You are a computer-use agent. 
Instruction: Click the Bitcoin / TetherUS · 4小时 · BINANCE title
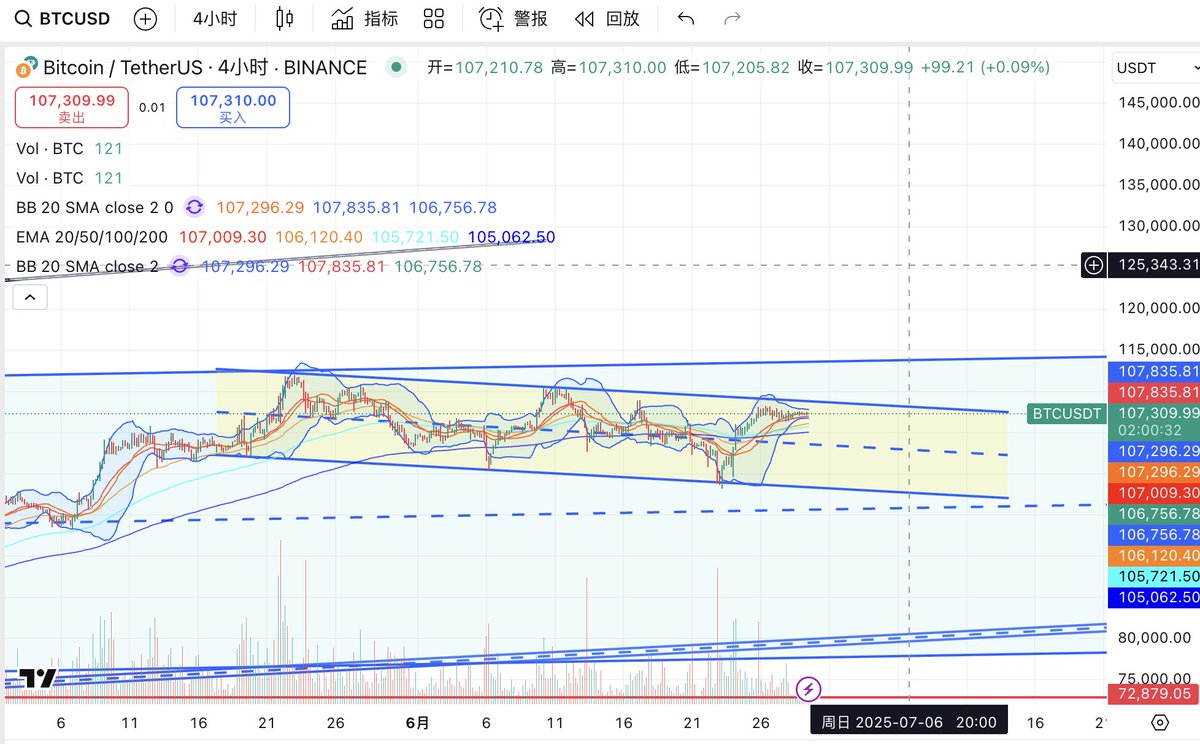point(205,68)
